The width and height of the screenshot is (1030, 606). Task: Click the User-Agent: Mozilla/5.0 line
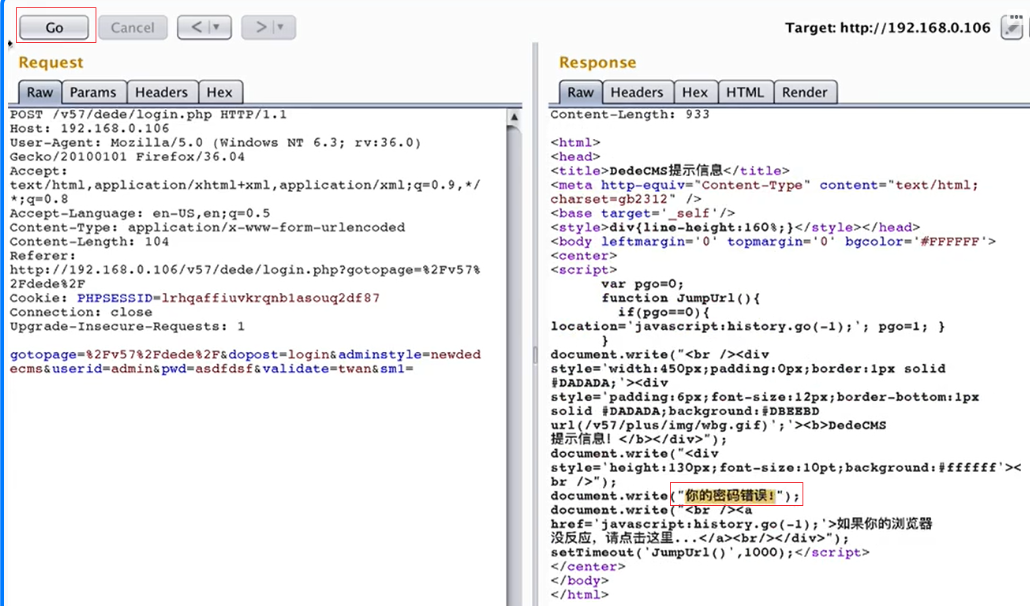click(215, 142)
